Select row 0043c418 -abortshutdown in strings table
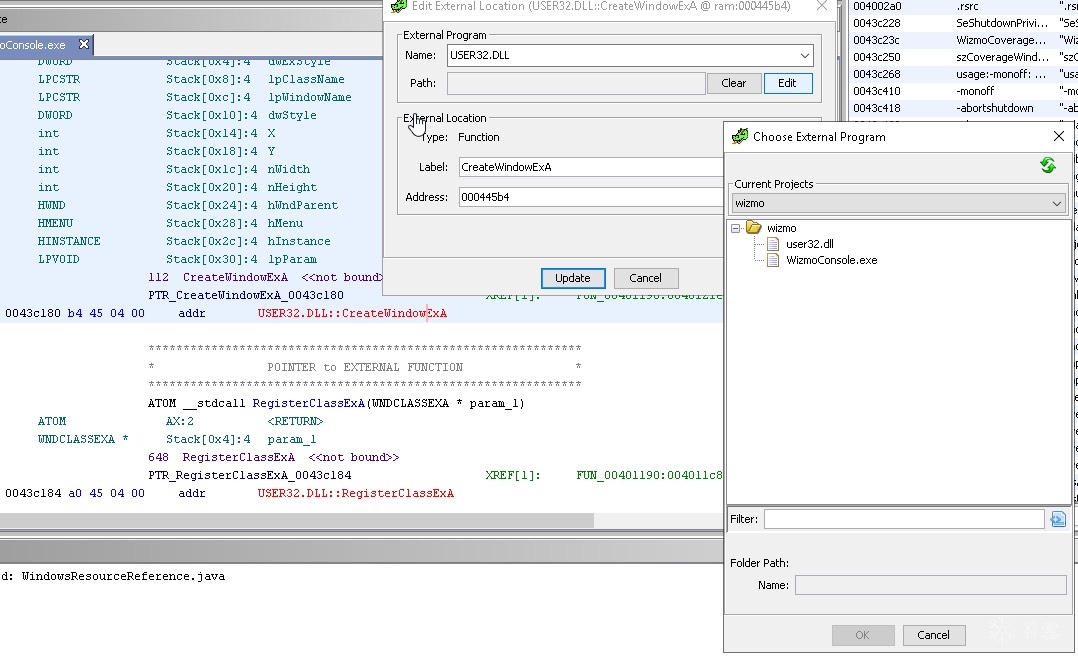The width and height of the screenshot is (1078, 661). [x=964, y=108]
